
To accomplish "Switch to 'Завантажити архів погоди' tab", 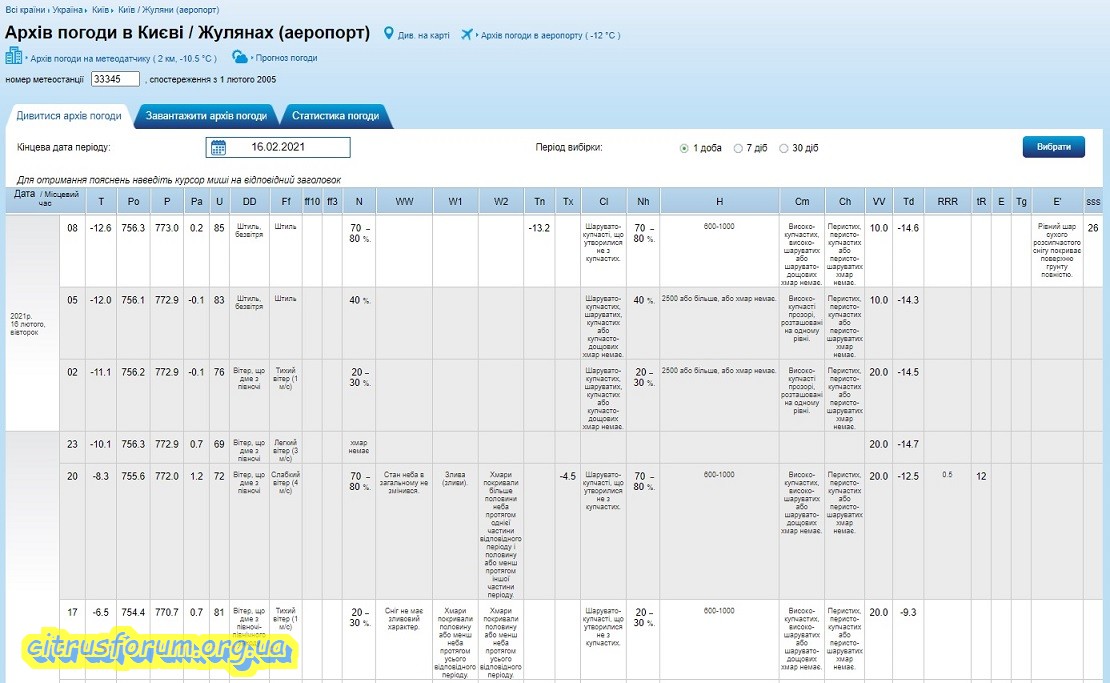I will coord(206,116).
